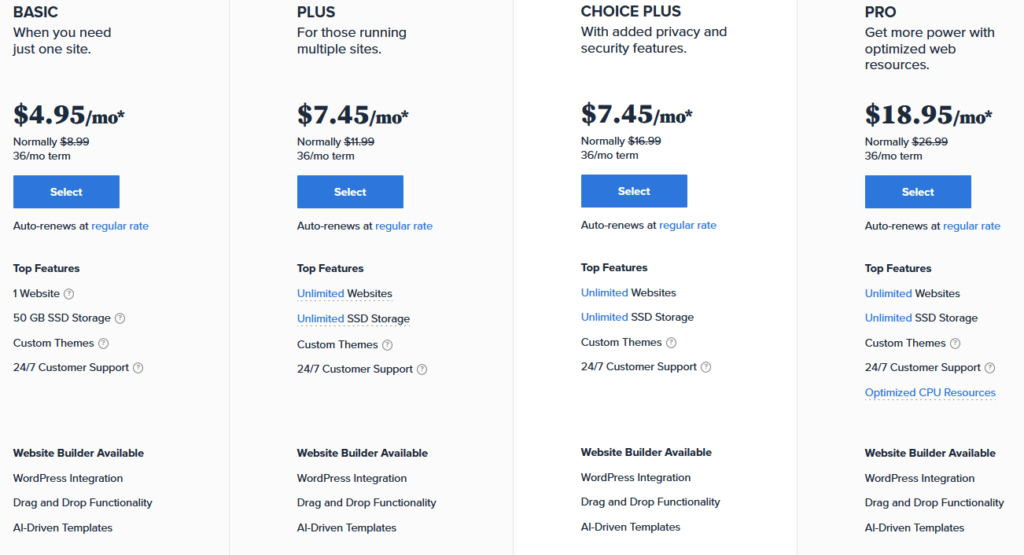Click Choice Plus 24/7 Customer Support help icon
1024x555 pixels.
click(706, 367)
